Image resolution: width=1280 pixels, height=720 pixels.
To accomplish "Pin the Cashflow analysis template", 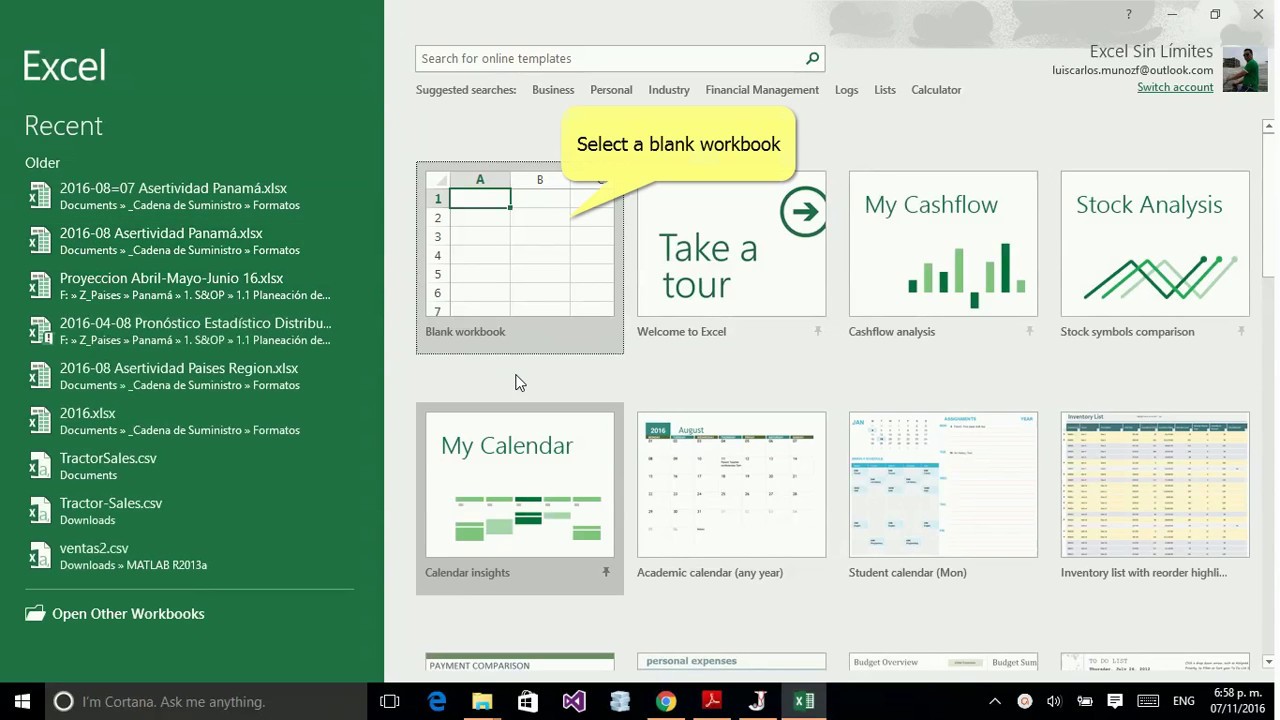I will coord(1030,331).
